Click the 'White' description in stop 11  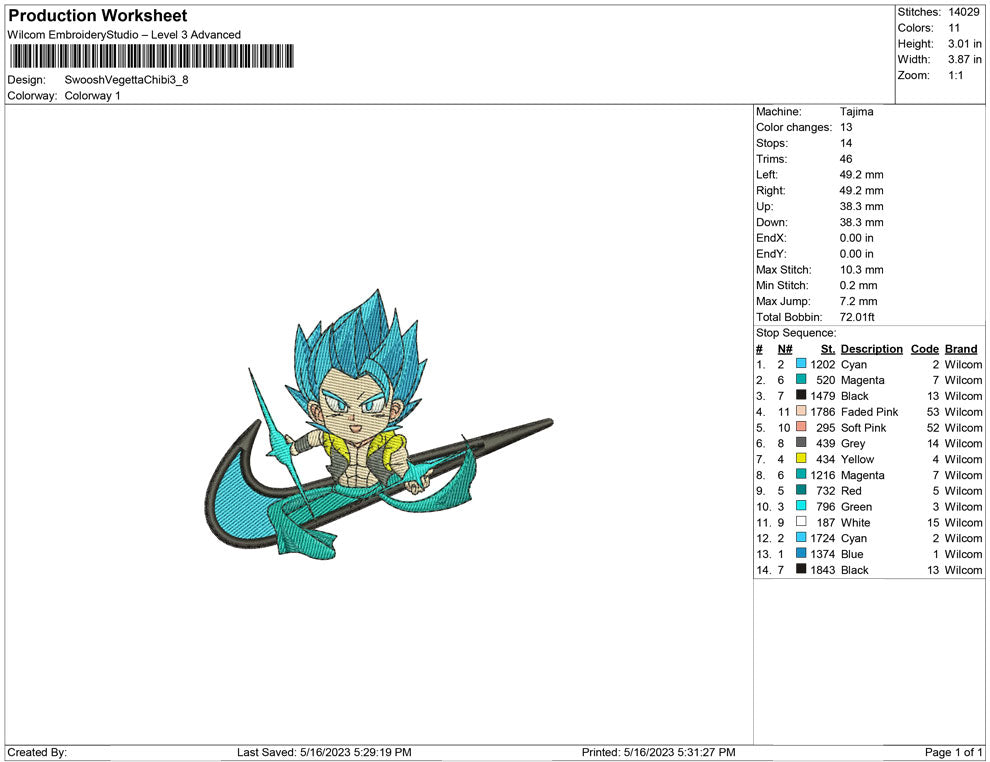pos(856,522)
